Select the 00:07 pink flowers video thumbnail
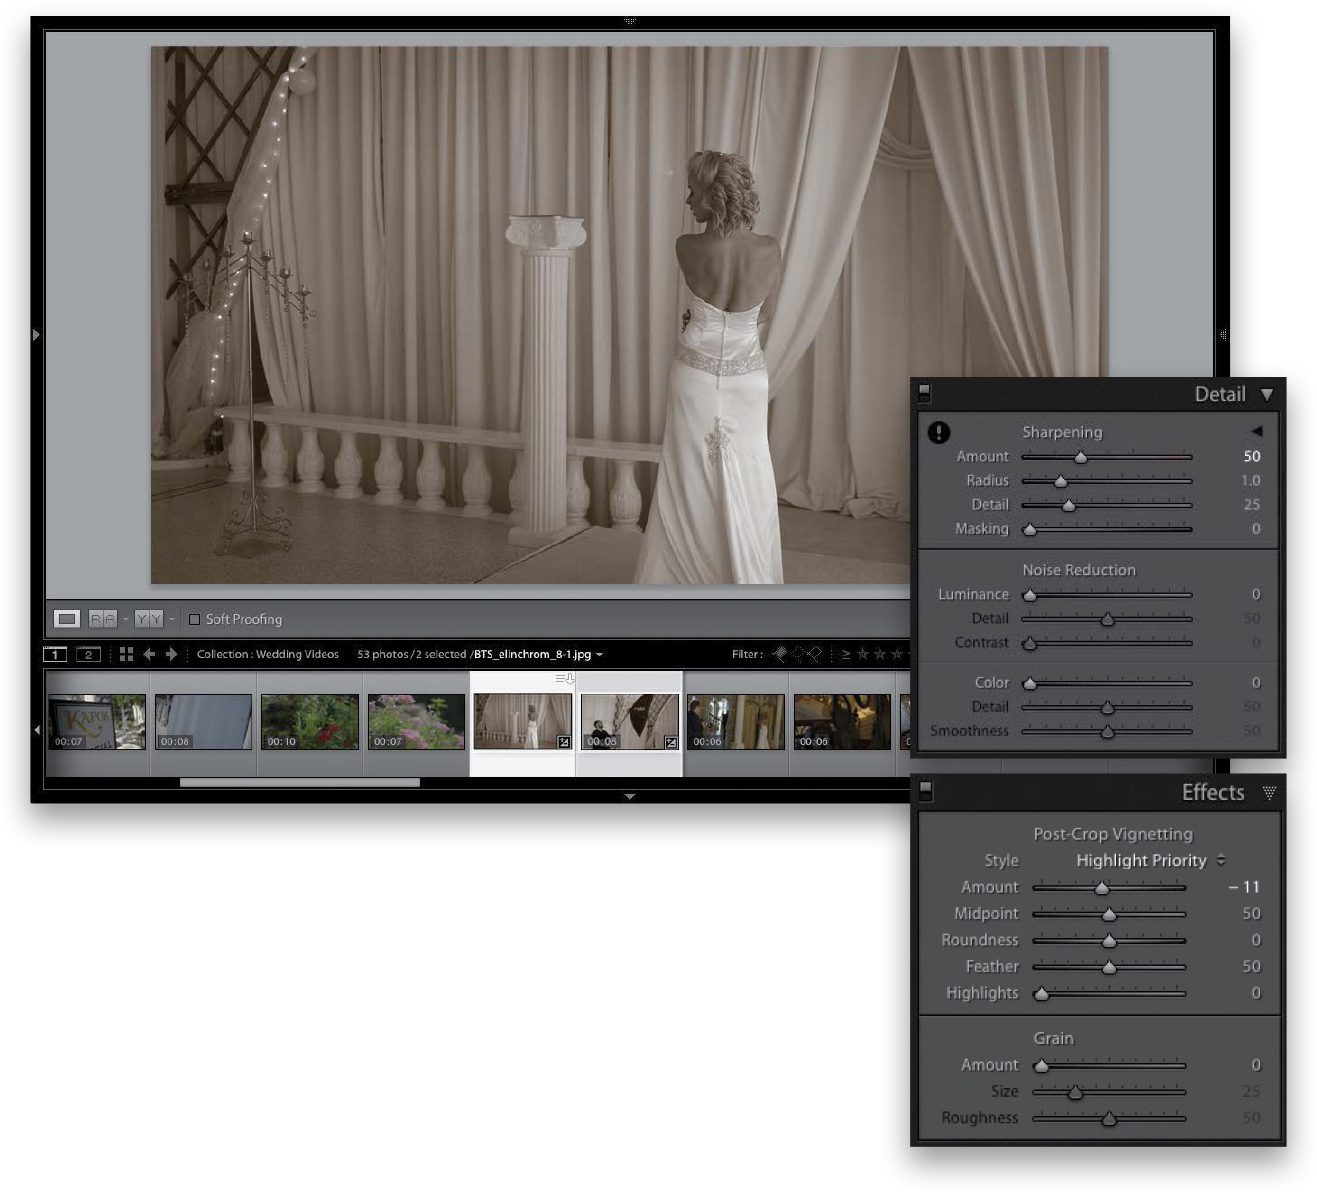 (x=416, y=722)
